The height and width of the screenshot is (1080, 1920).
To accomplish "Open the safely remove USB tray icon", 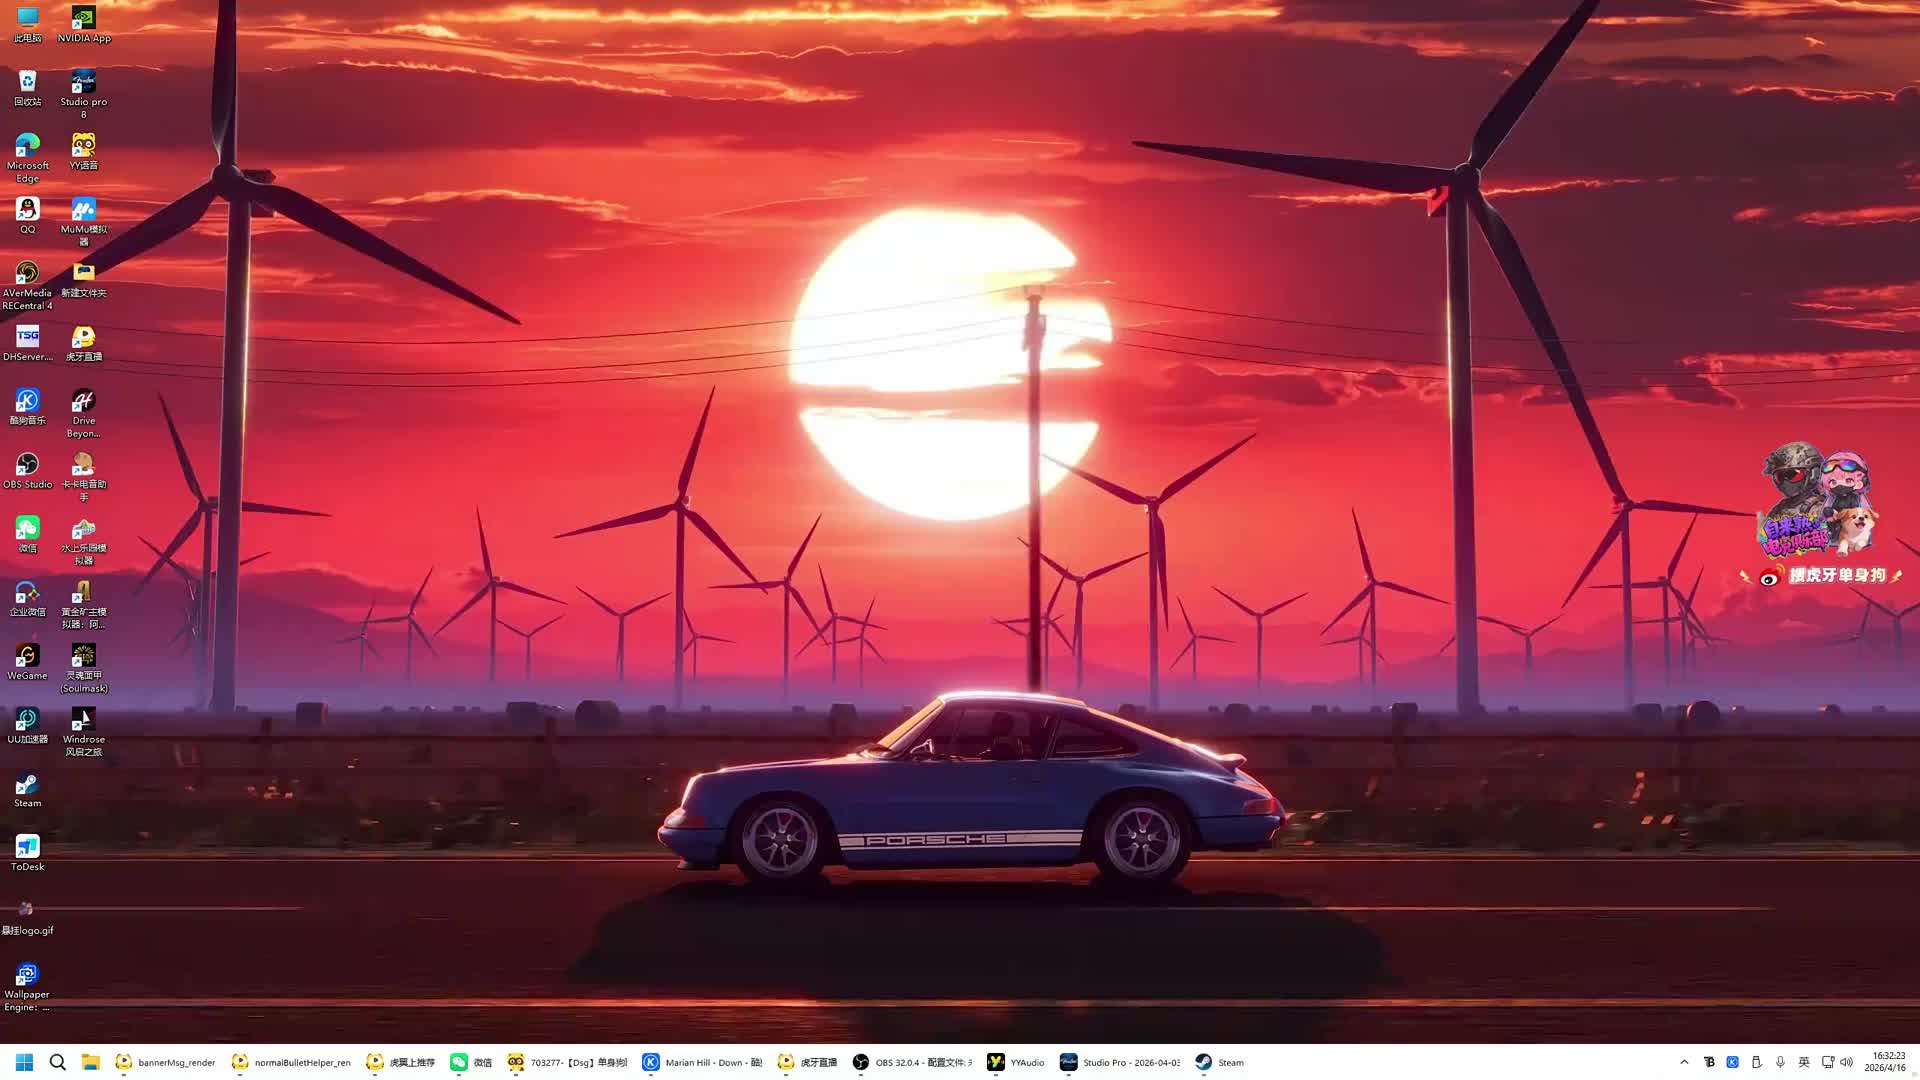I will (1756, 1062).
